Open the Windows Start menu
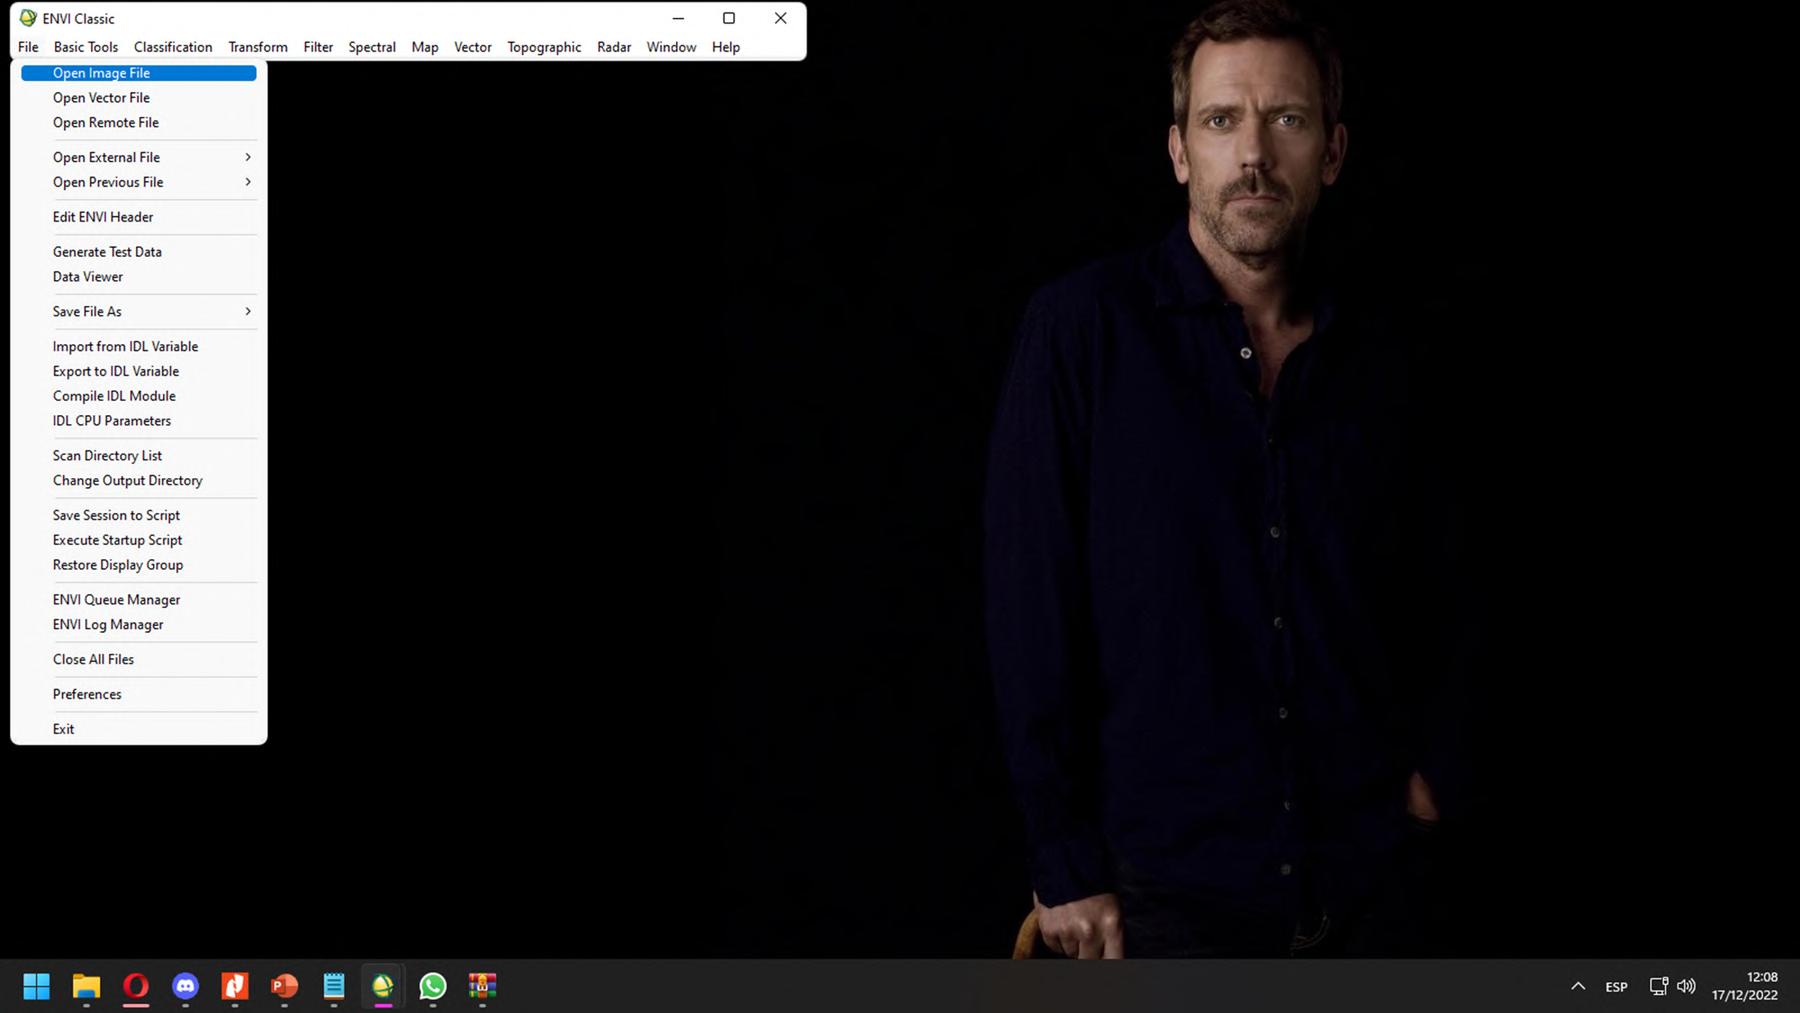This screenshot has height=1013, width=1800. click(37, 986)
